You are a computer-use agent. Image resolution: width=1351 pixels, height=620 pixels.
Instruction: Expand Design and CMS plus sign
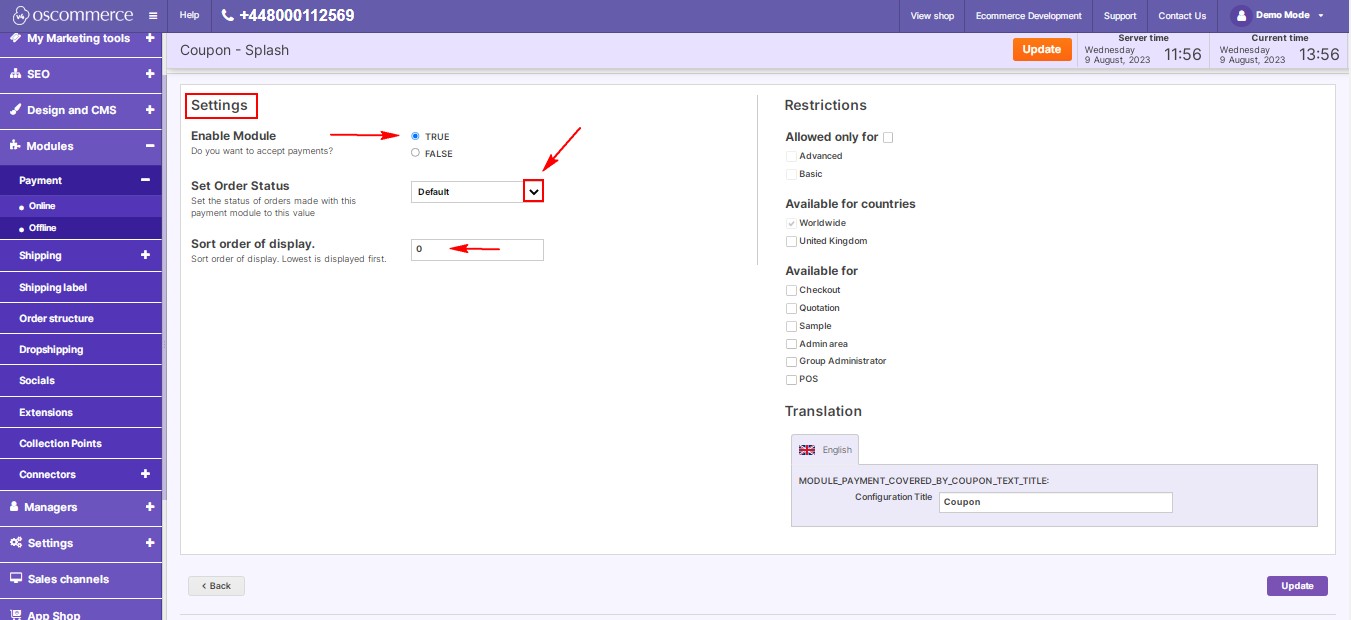tap(149, 110)
